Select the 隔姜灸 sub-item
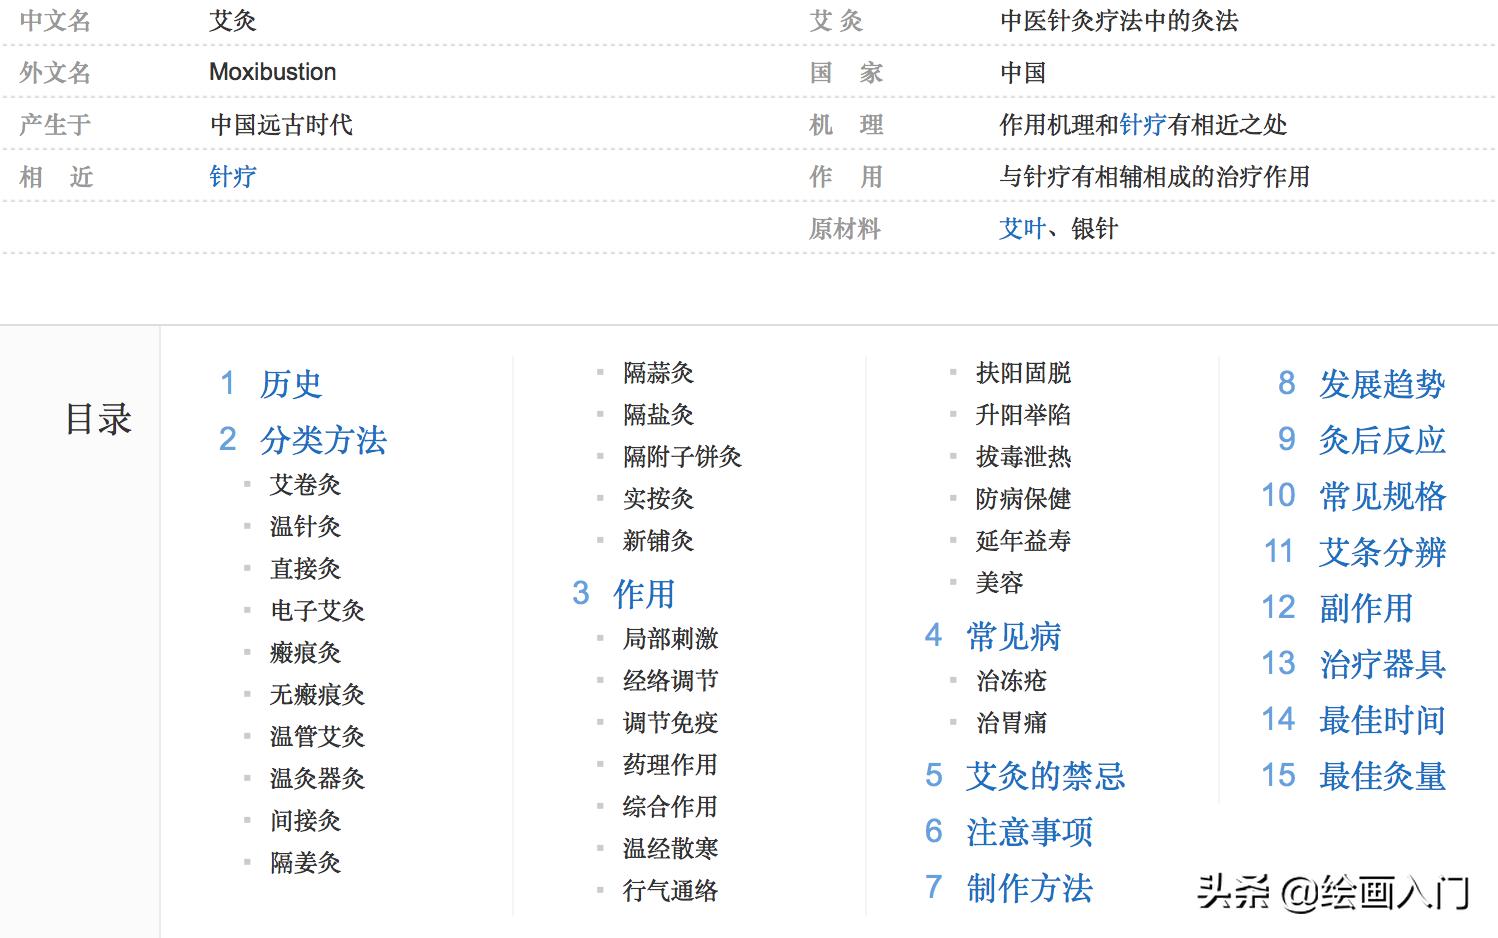This screenshot has height=938, width=1498. 305,863
